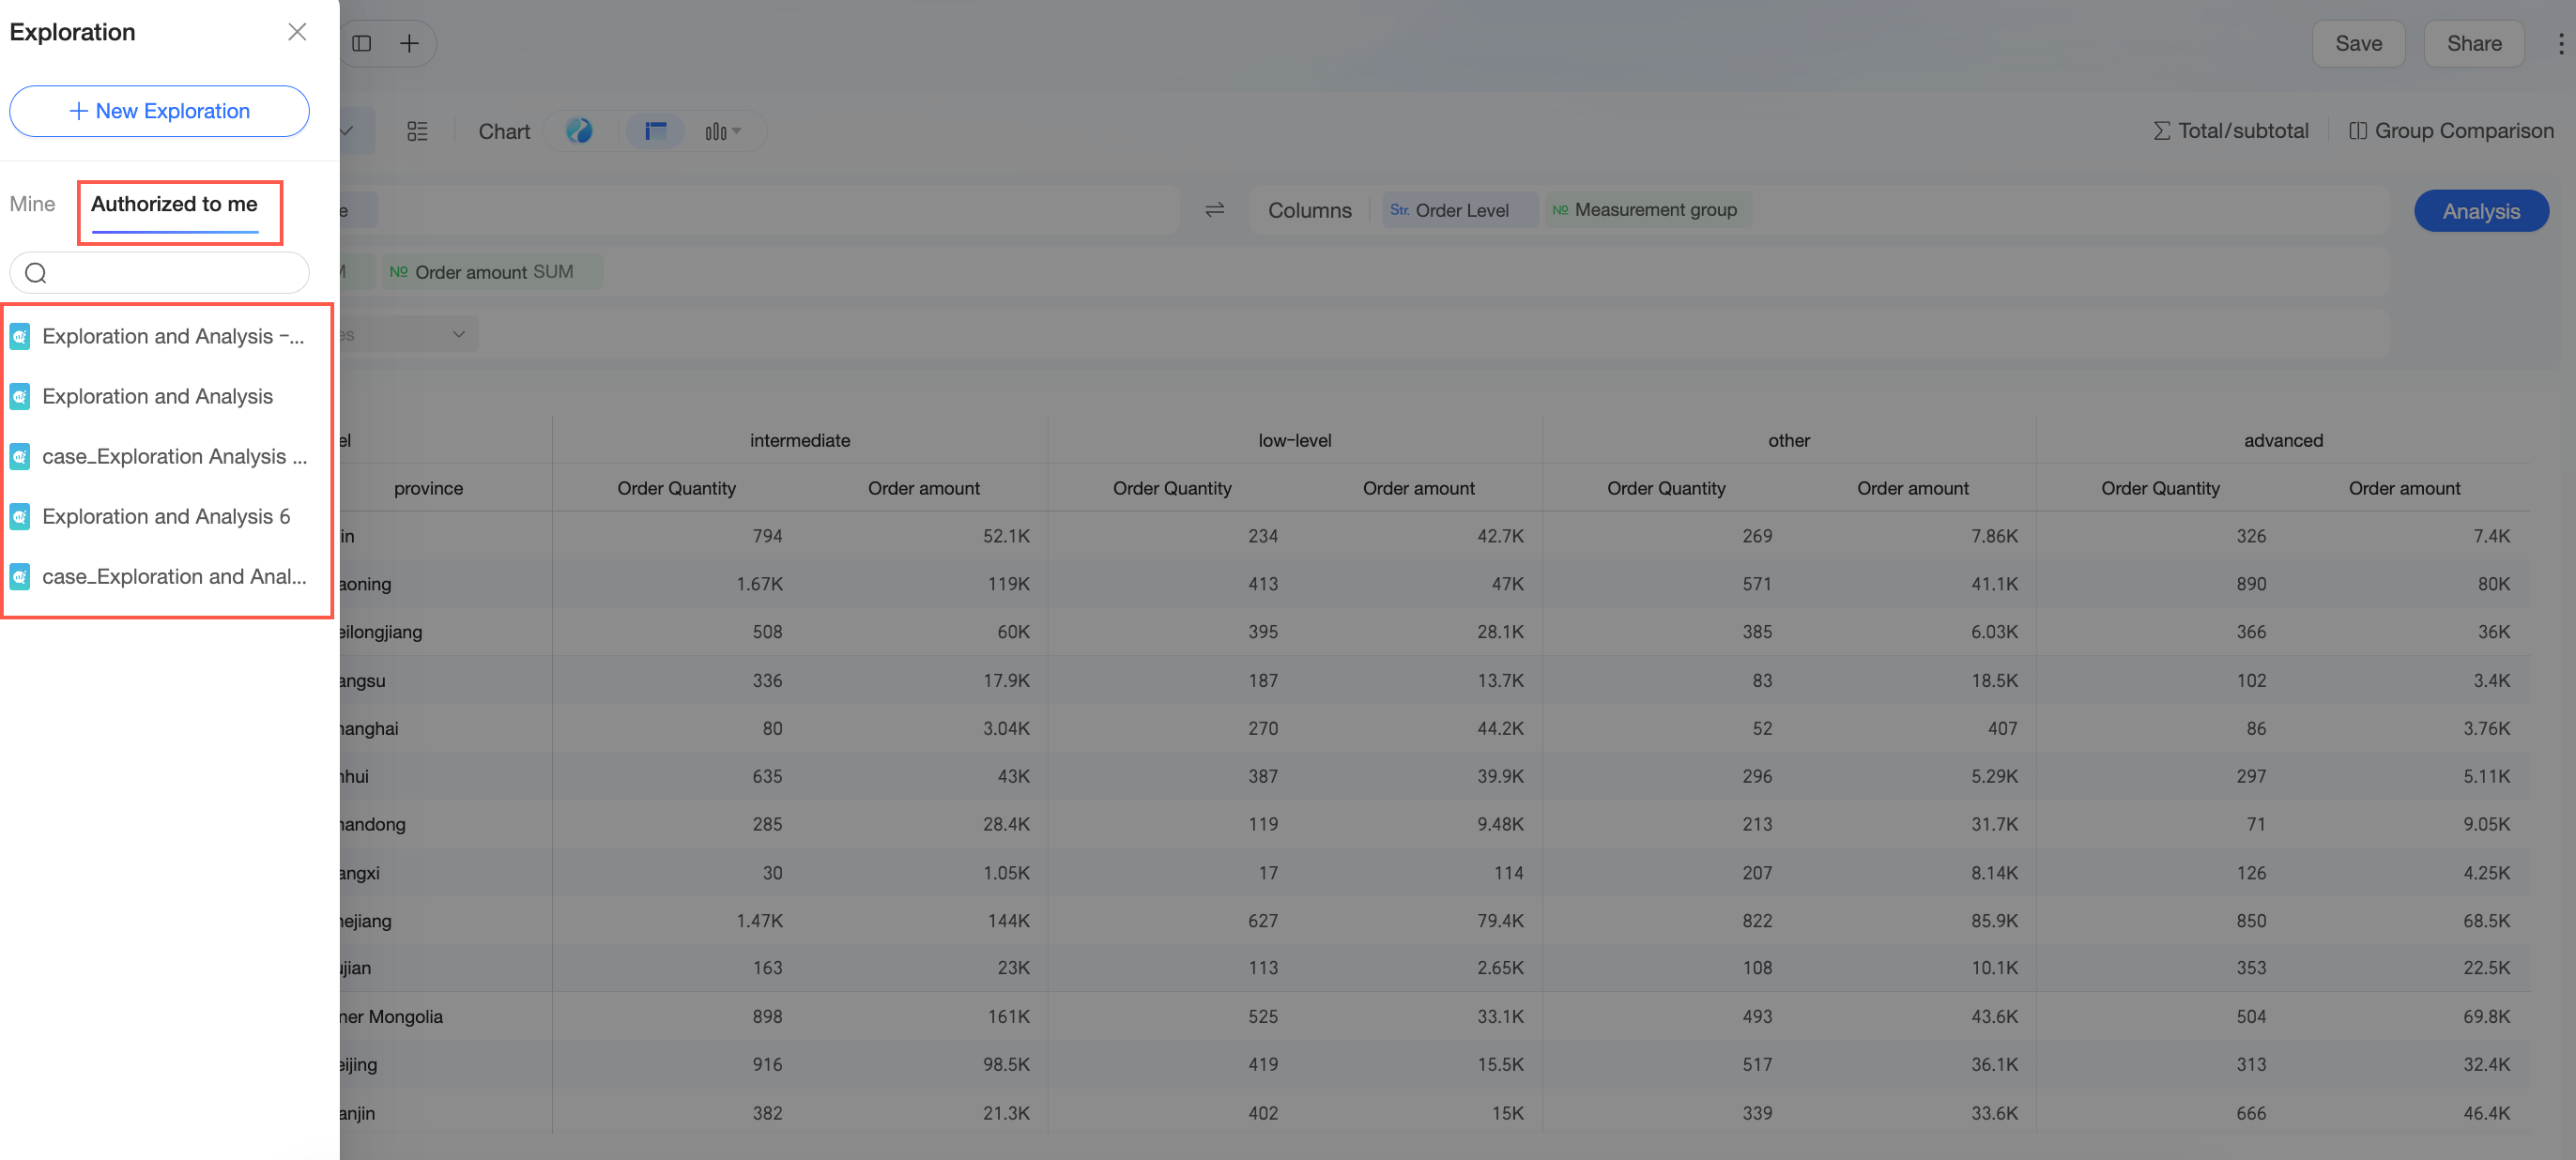Open Exploration and Analysis 6 item
This screenshot has height=1160, width=2576.
click(167, 517)
